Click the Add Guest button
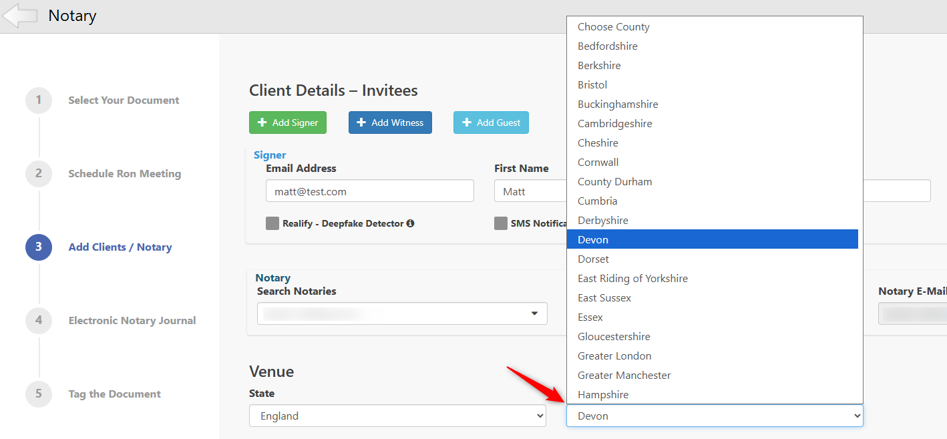This screenshot has height=439, width=947. pos(491,123)
